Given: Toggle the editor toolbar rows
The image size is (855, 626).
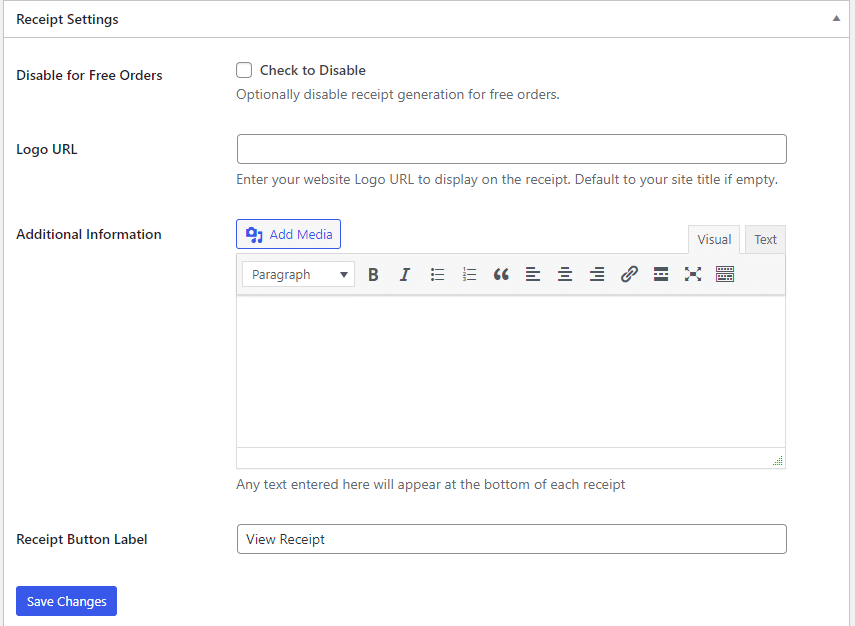Looking at the screenshot, I should tap(725, 274).
